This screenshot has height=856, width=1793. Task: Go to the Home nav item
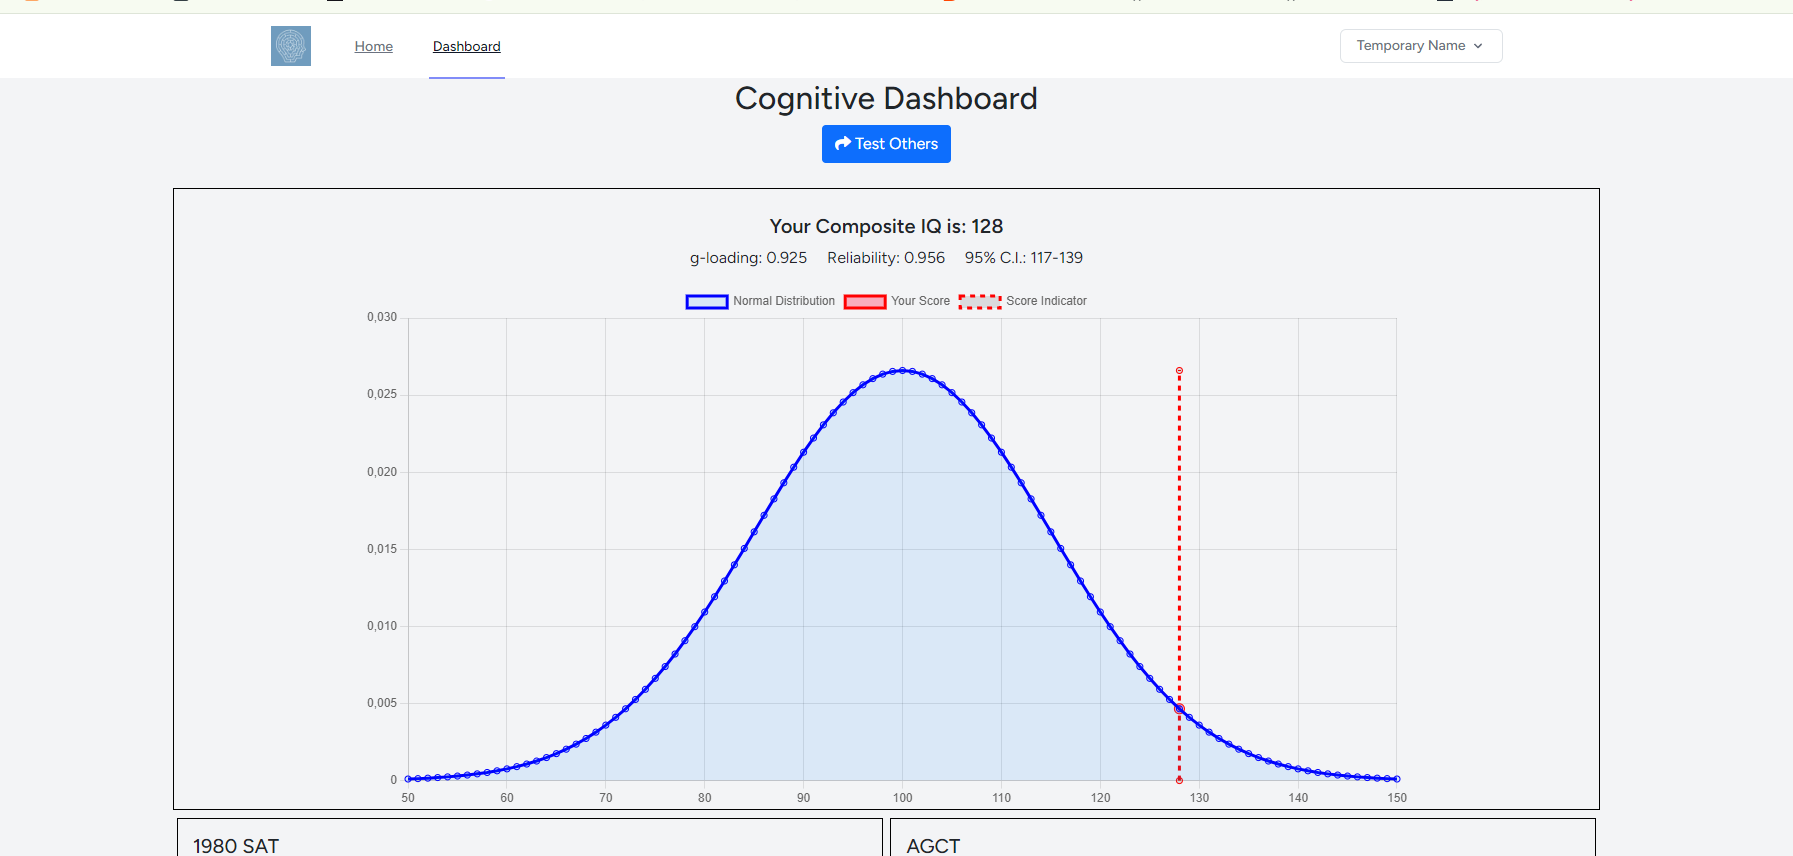[x=373, y=46]
